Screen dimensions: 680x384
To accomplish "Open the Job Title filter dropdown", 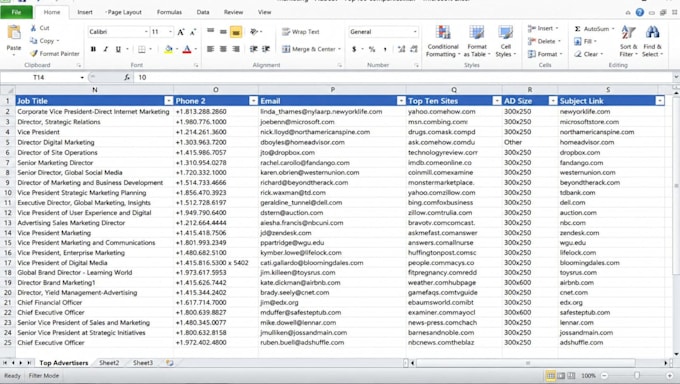I will (169, 101).
